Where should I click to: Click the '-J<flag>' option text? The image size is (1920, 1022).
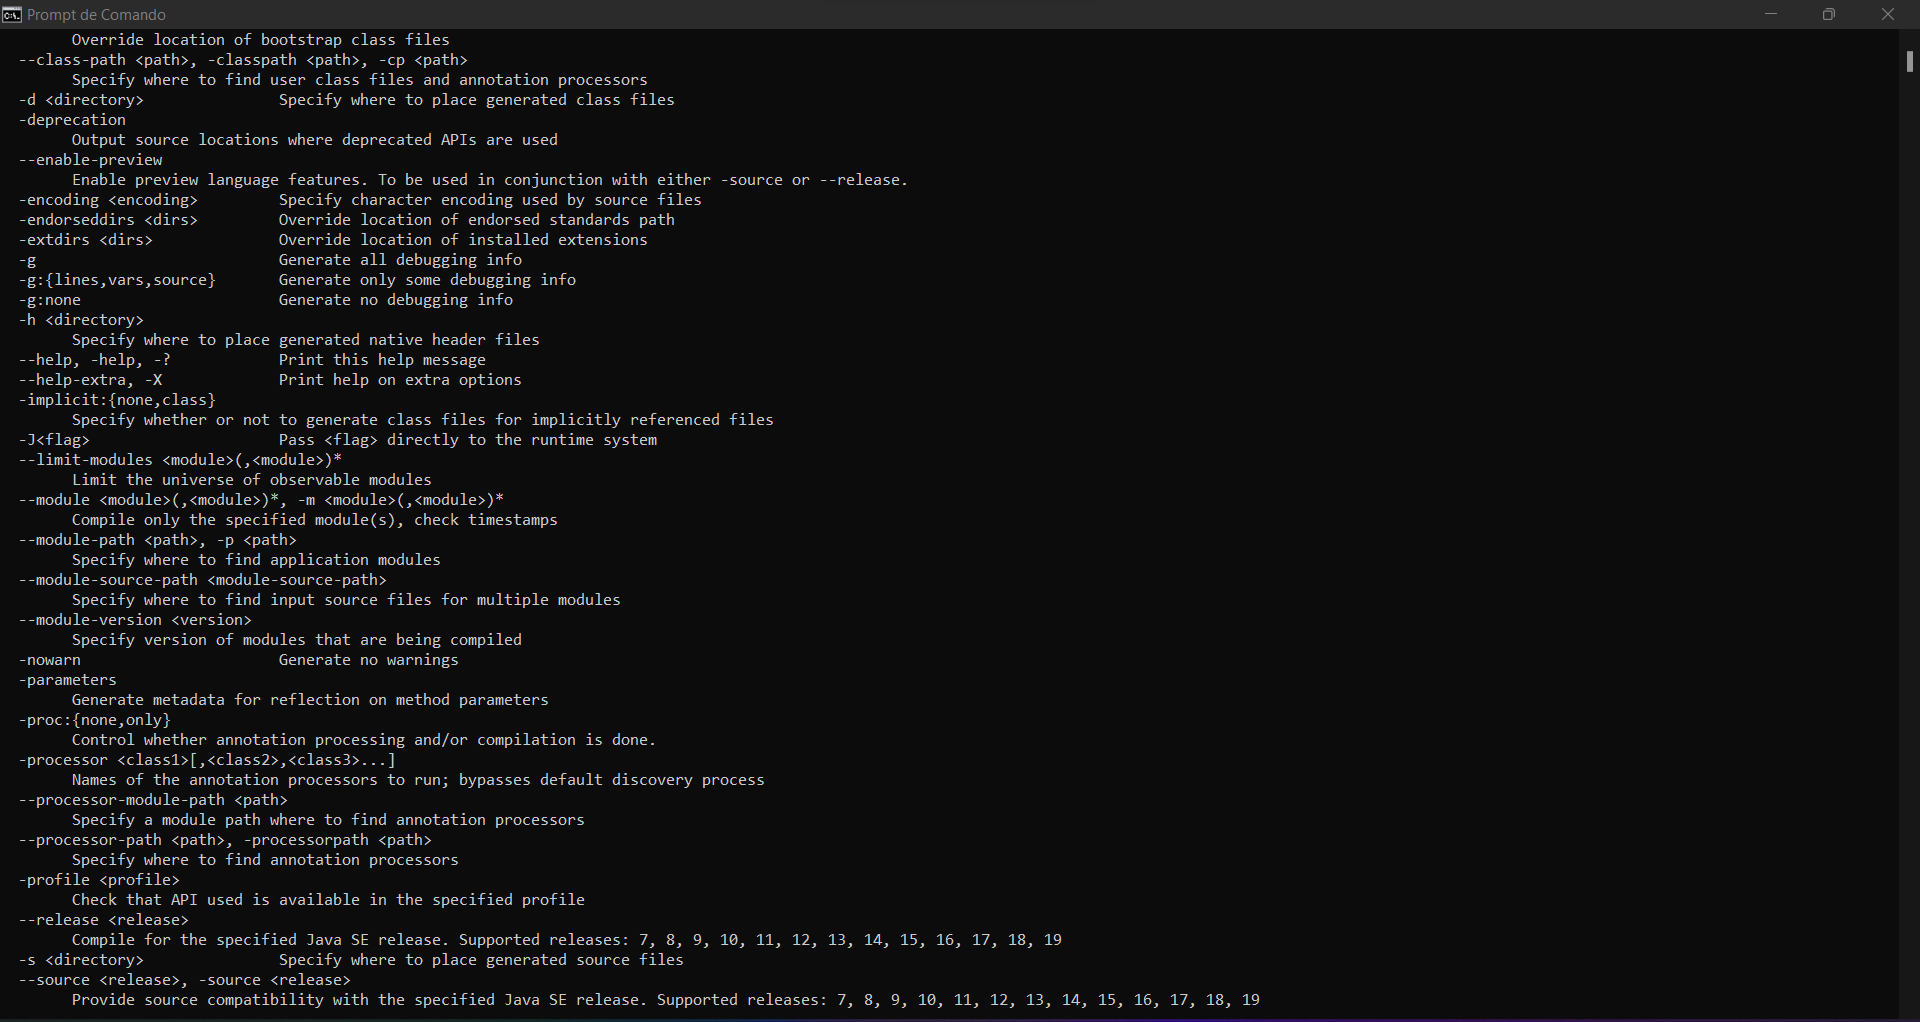(x=54, y=440)
